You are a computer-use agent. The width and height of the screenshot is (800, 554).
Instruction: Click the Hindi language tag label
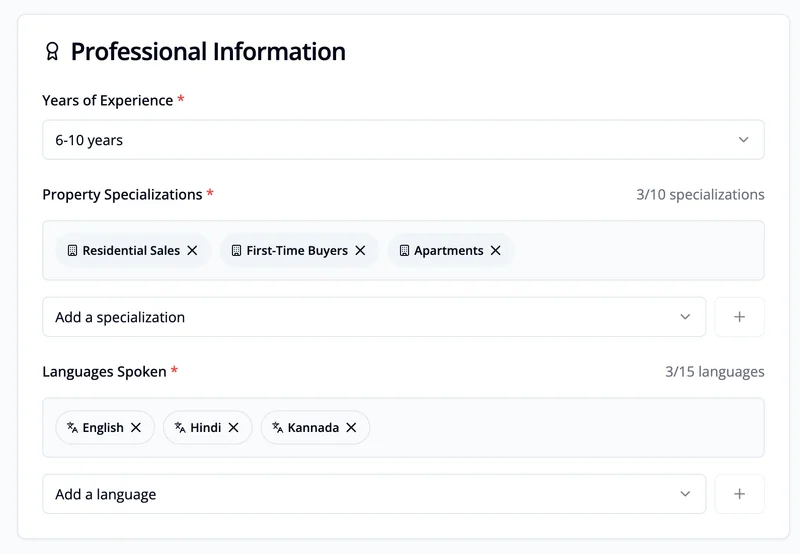coord(206,428)
